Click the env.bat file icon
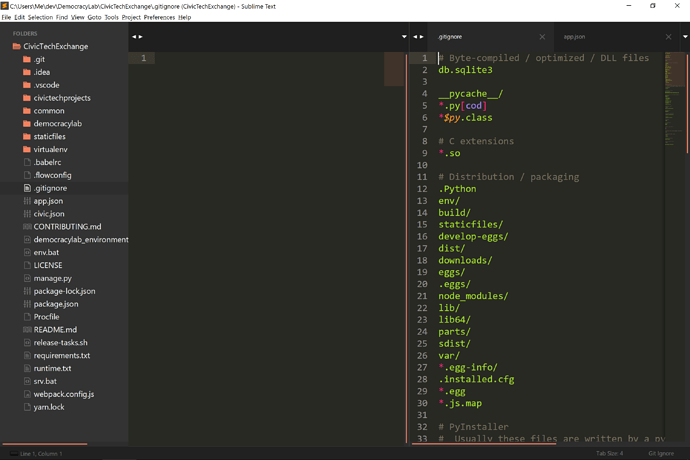This screenshot has height=460, width=690. pyautogui.click(x=27, y=252)
